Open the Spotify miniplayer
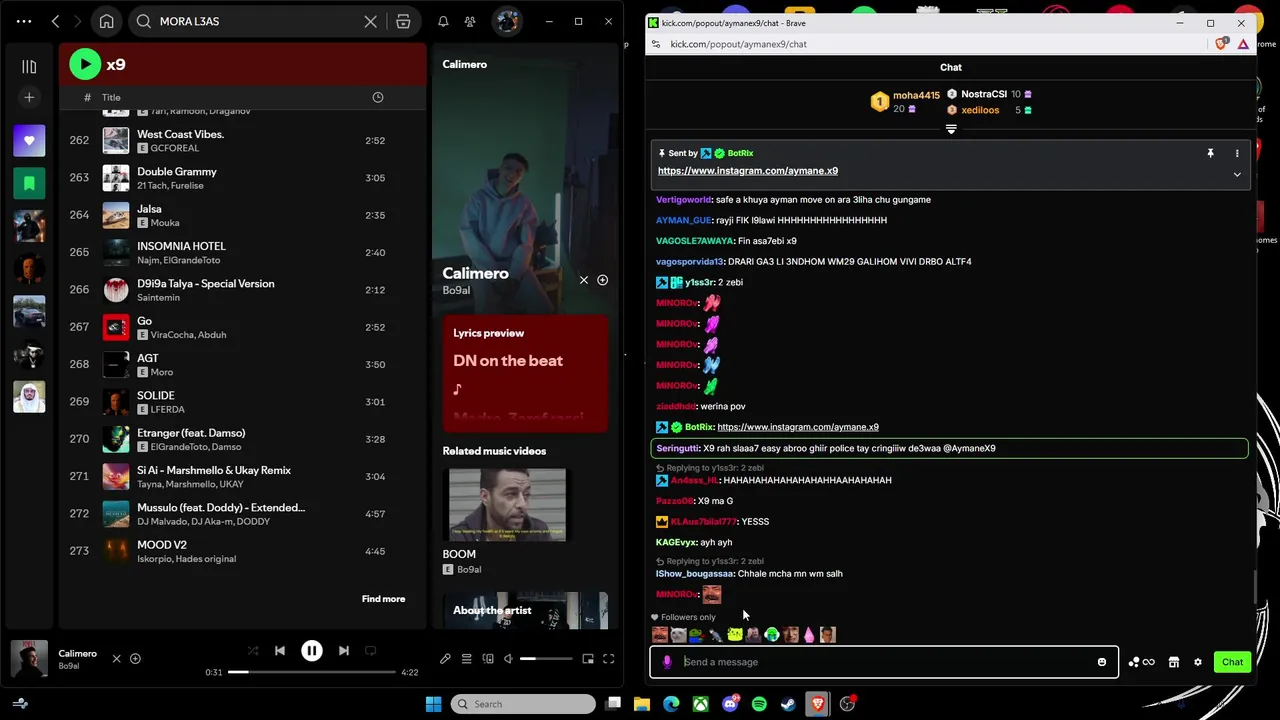Image resolution: width=1280 pixels, height=720 pixels. [x=588, y=659]
